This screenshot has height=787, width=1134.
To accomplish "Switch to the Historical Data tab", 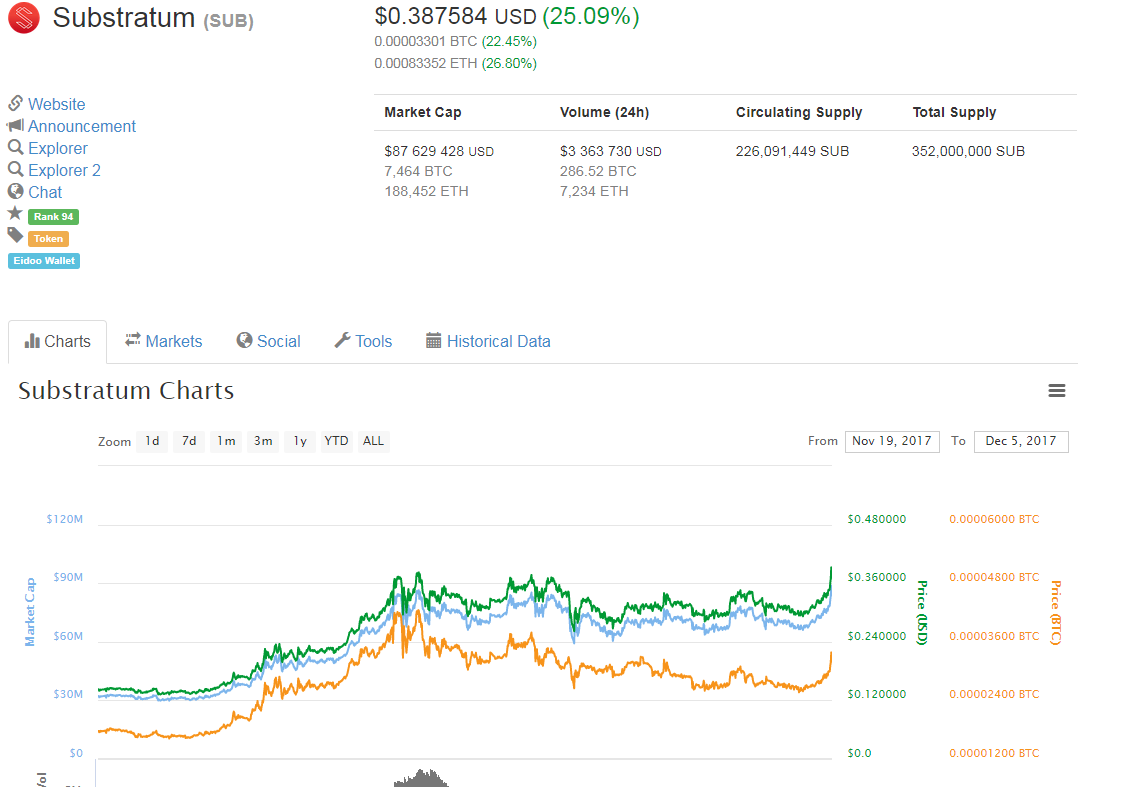I will pos(488,341).
